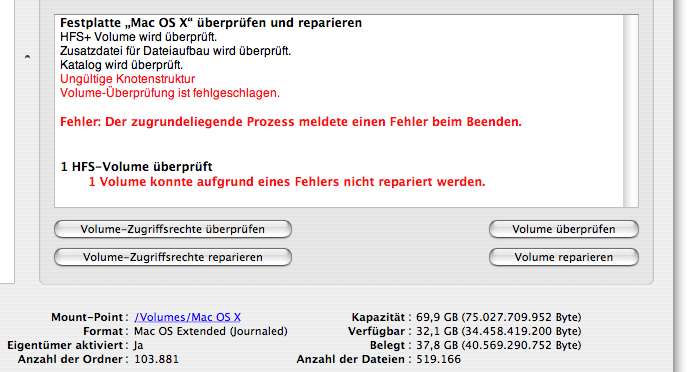Click the red error 'Ungültige Knotenstruktur'
Screen dimensions: 688x372
(x=128, y=79)
